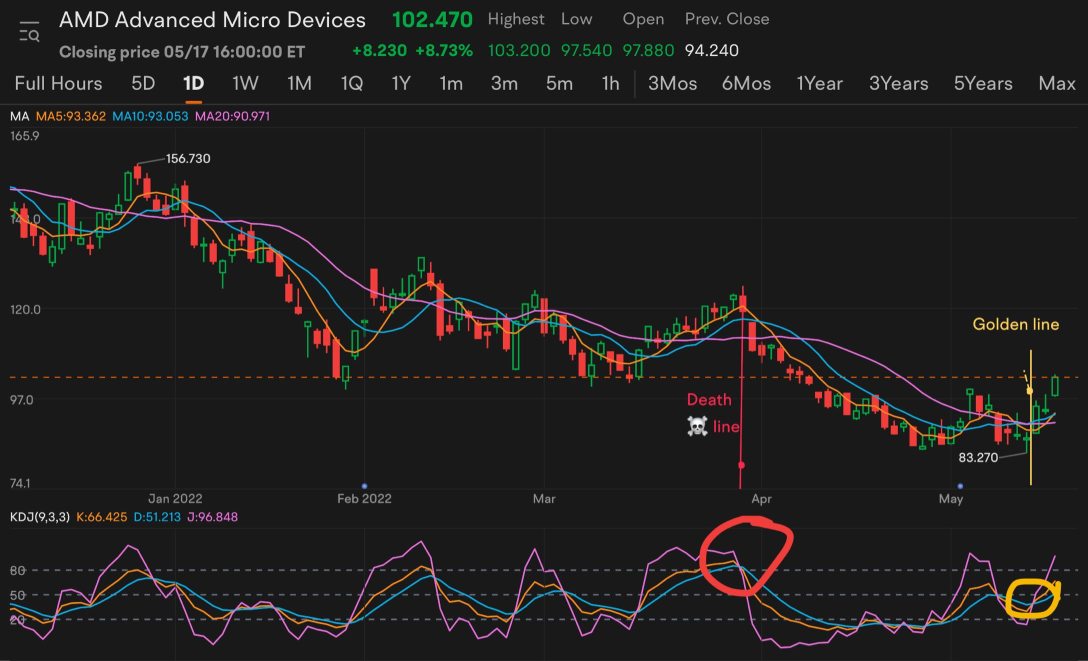
Task: Click the 156.730 high price label
Action: [188, 159]
